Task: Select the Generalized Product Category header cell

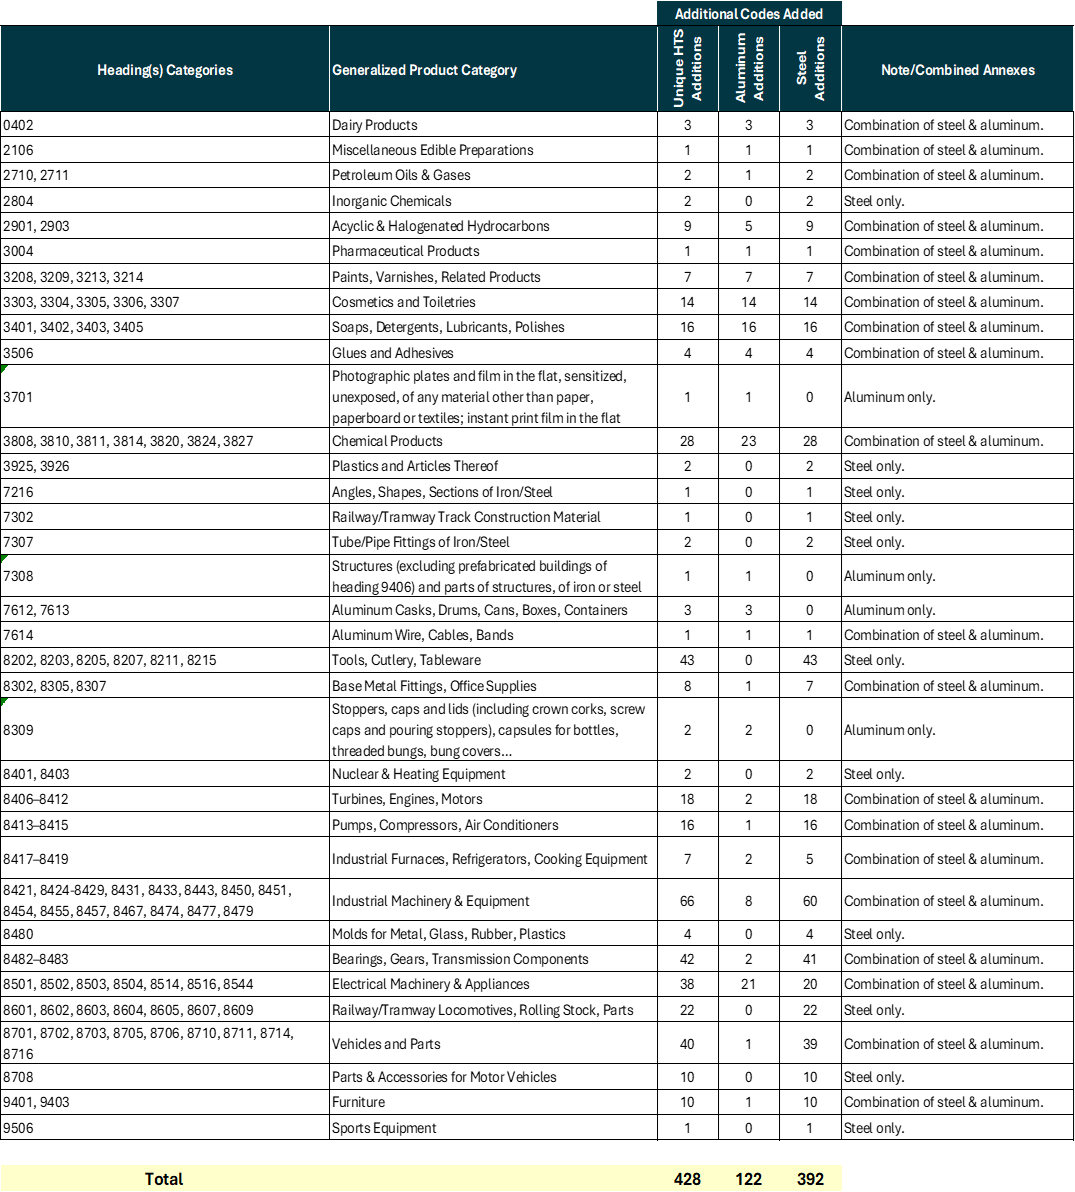Action: [x=493, y=70]
